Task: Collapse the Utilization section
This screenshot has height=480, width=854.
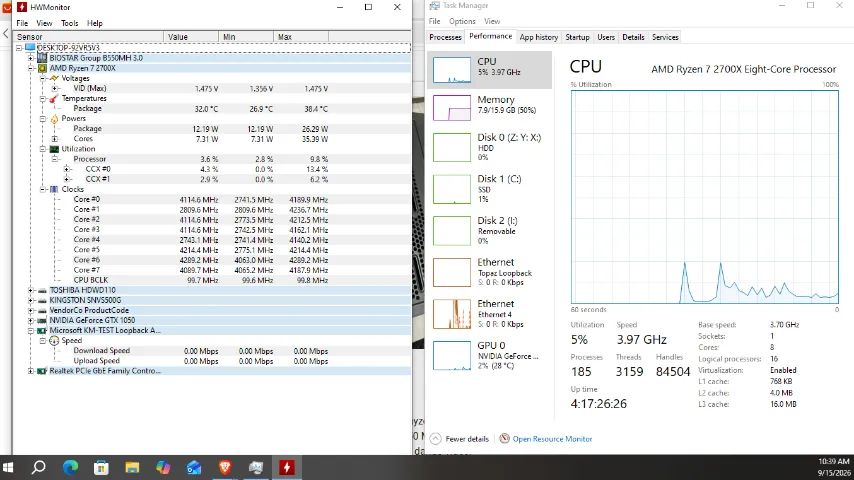Action: [x=43, y=149]
